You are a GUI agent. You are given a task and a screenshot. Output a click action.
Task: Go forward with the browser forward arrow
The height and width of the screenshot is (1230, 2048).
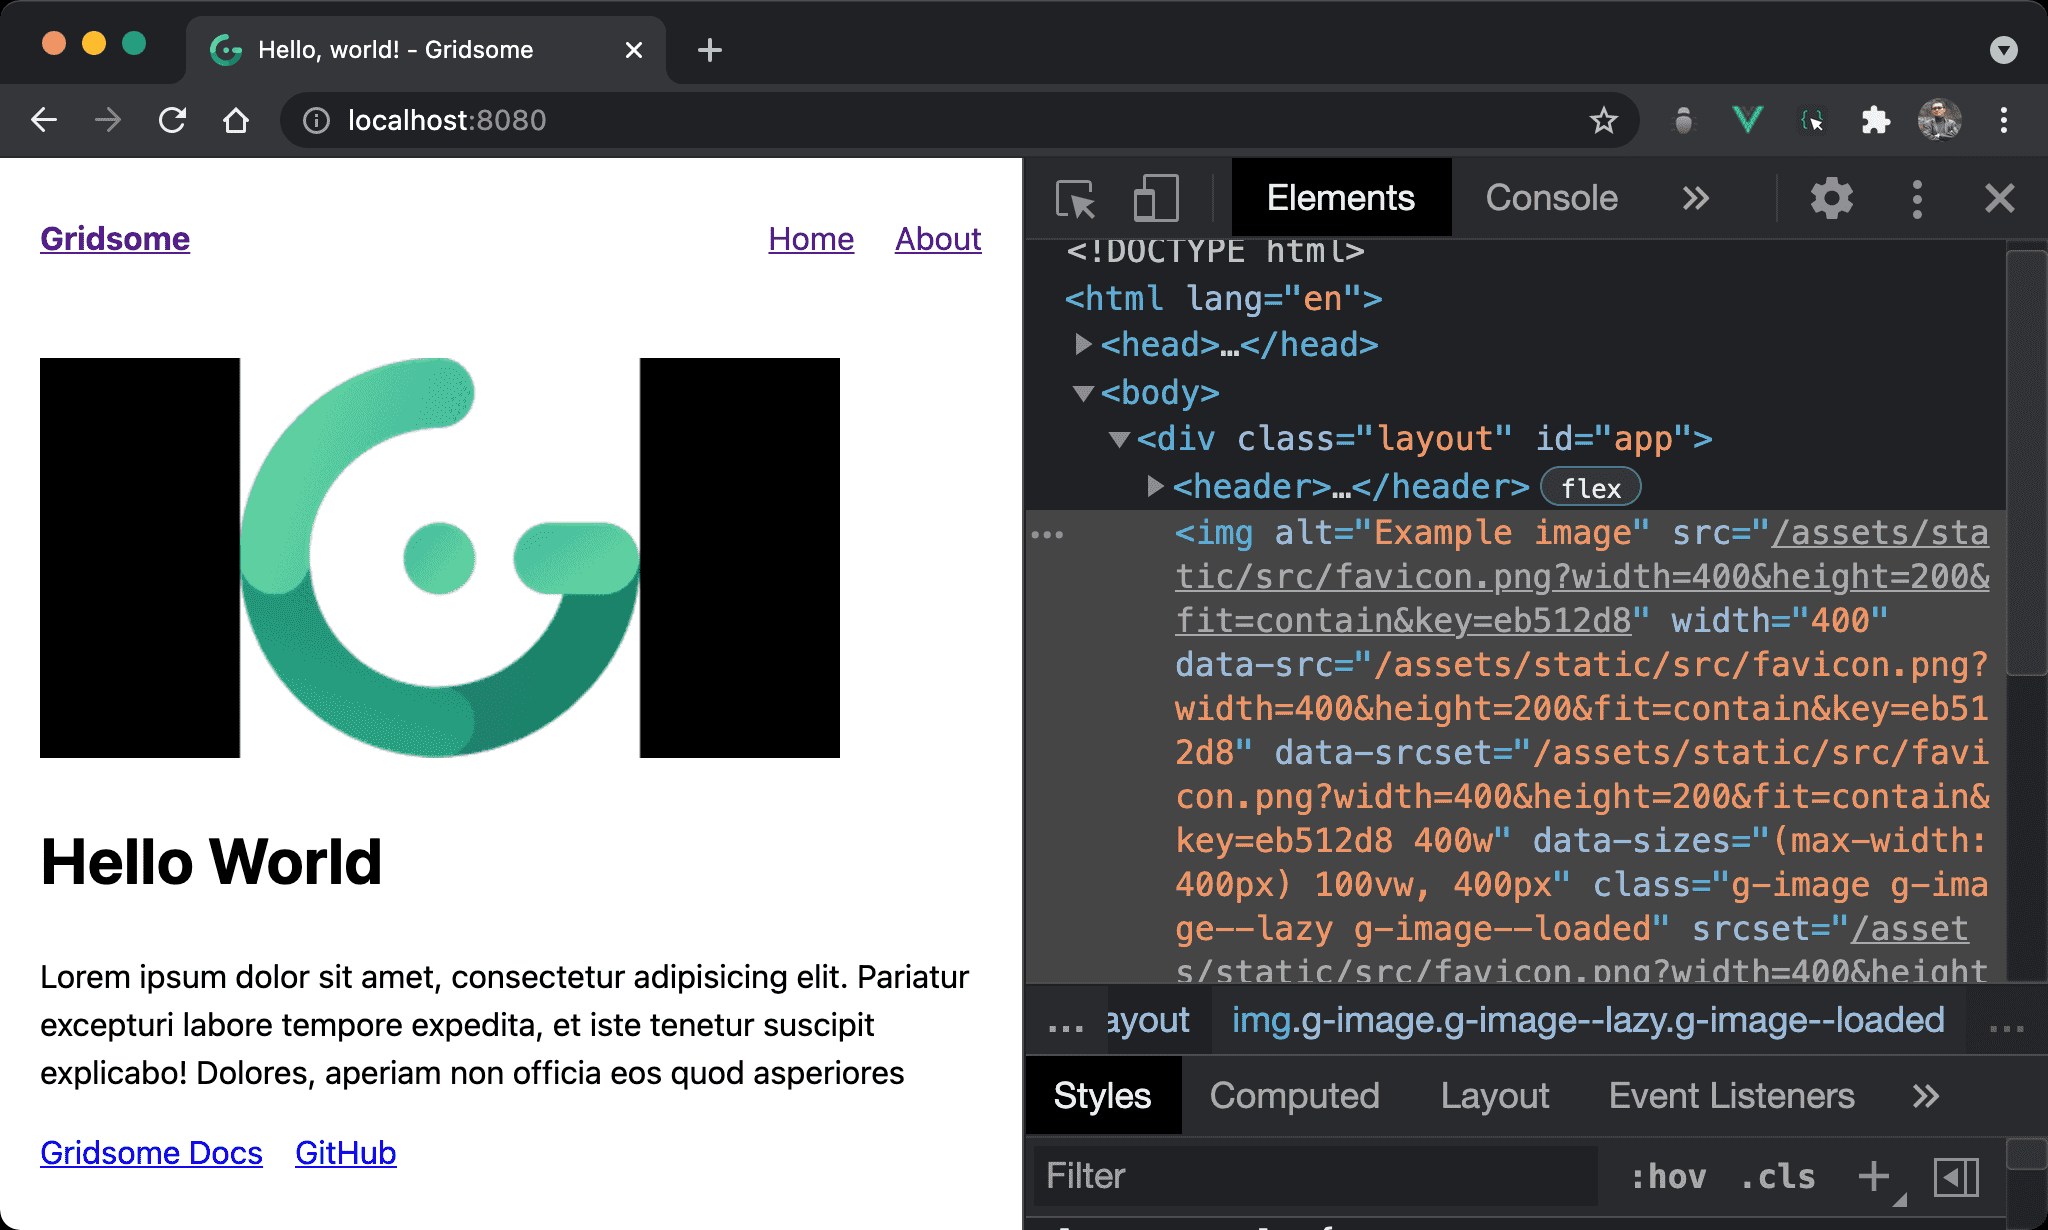(x=108, y=121)
